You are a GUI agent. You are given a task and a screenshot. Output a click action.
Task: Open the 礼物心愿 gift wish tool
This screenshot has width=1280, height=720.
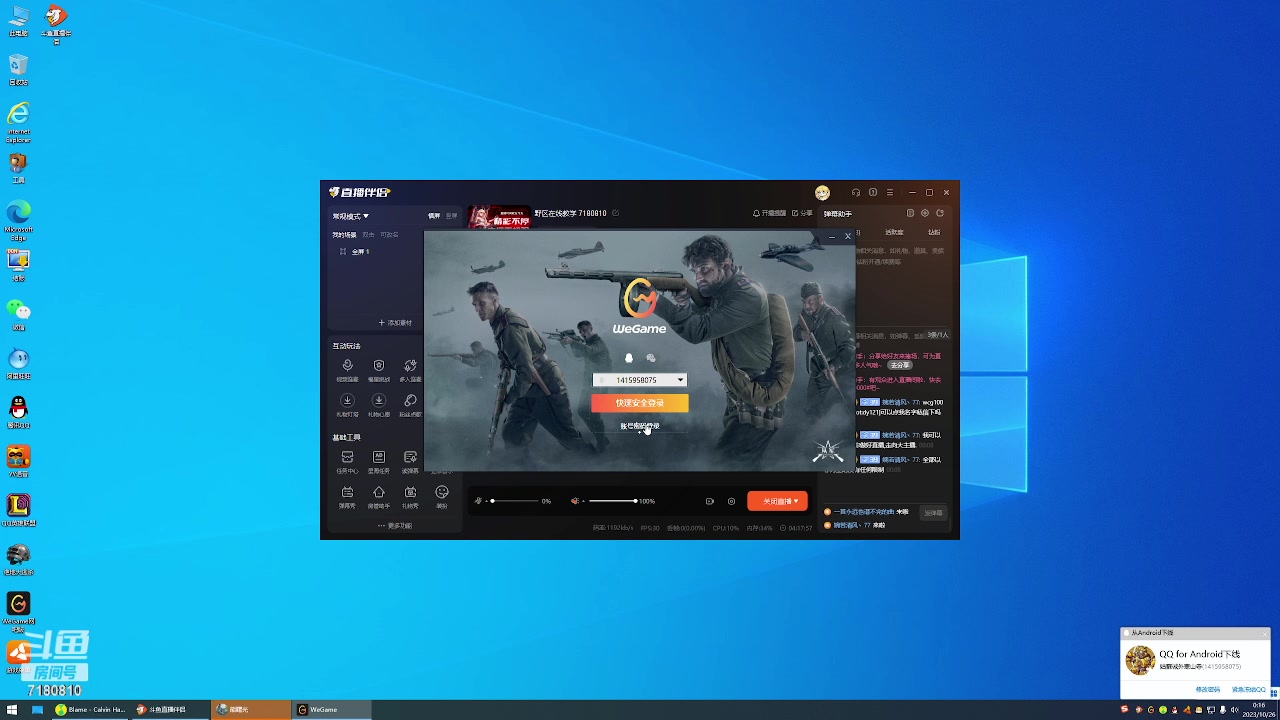pyautogui.click(x=379, y=405)
